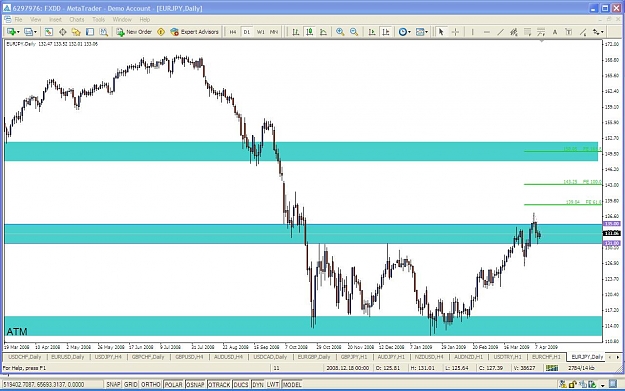Image resolution: width=625 pixels, height=391 pixels.
Task: Open the Profiles toolbar icon
Action: click(28, 32)
